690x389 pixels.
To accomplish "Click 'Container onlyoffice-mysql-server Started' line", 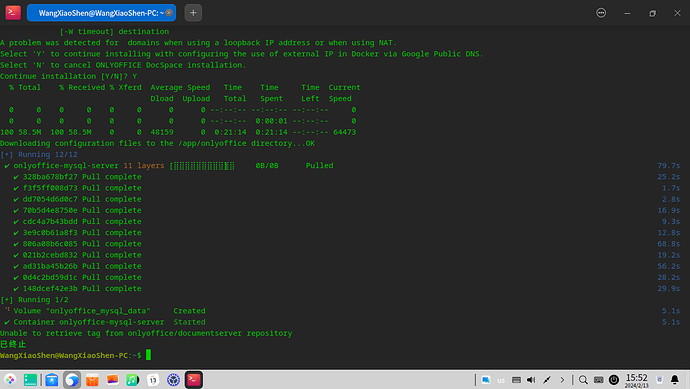I will point(105,322).
